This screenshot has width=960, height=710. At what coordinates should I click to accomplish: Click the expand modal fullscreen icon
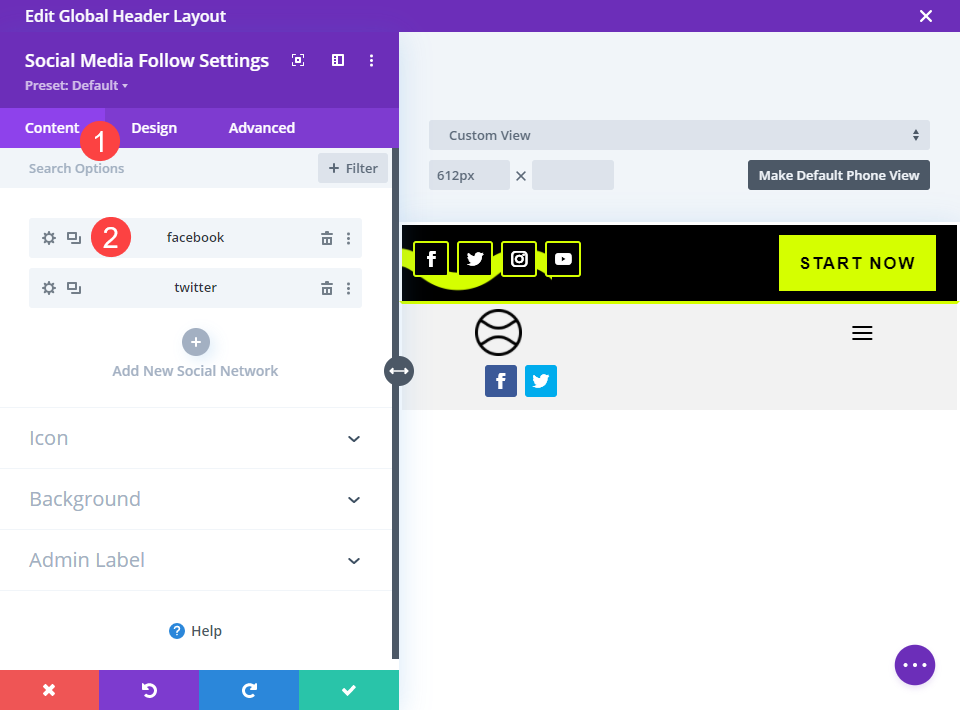pyautogui.click(x=298, y=60)
